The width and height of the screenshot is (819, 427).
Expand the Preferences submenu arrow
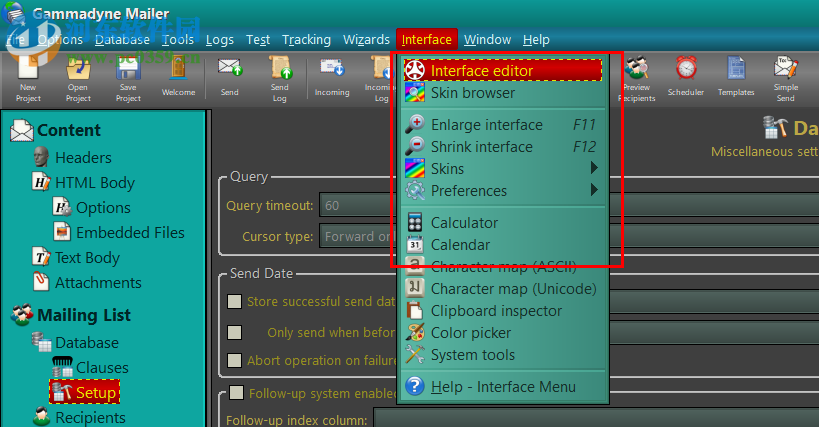(x=594, y=189)
